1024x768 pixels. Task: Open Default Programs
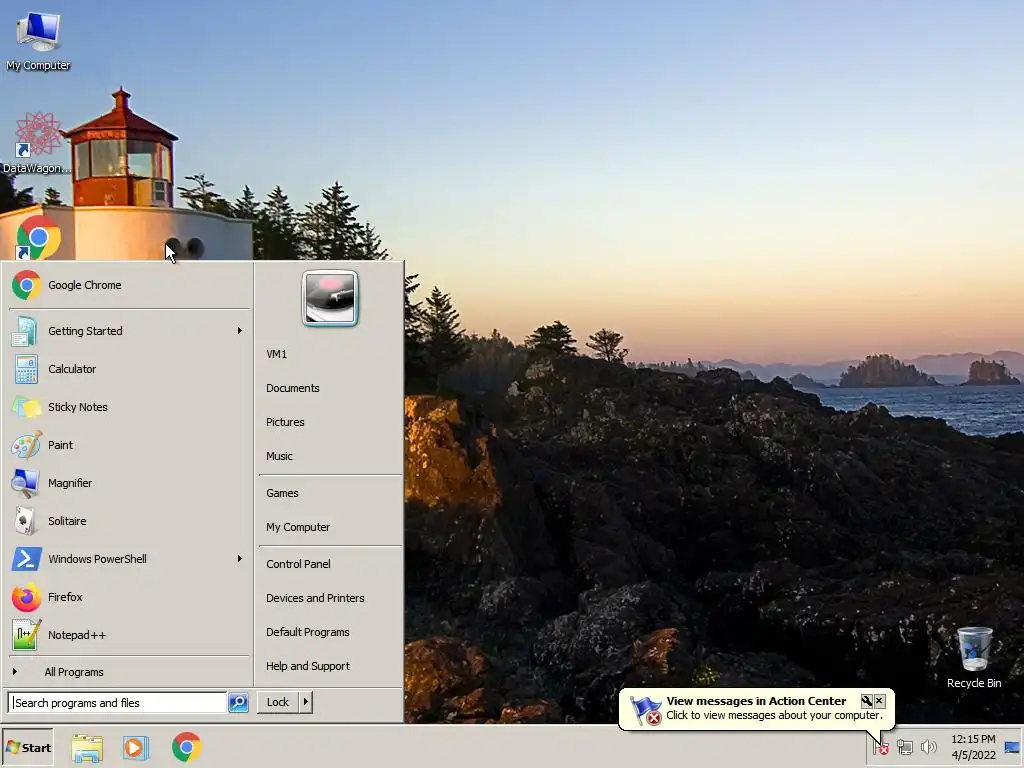pos(330,632)
